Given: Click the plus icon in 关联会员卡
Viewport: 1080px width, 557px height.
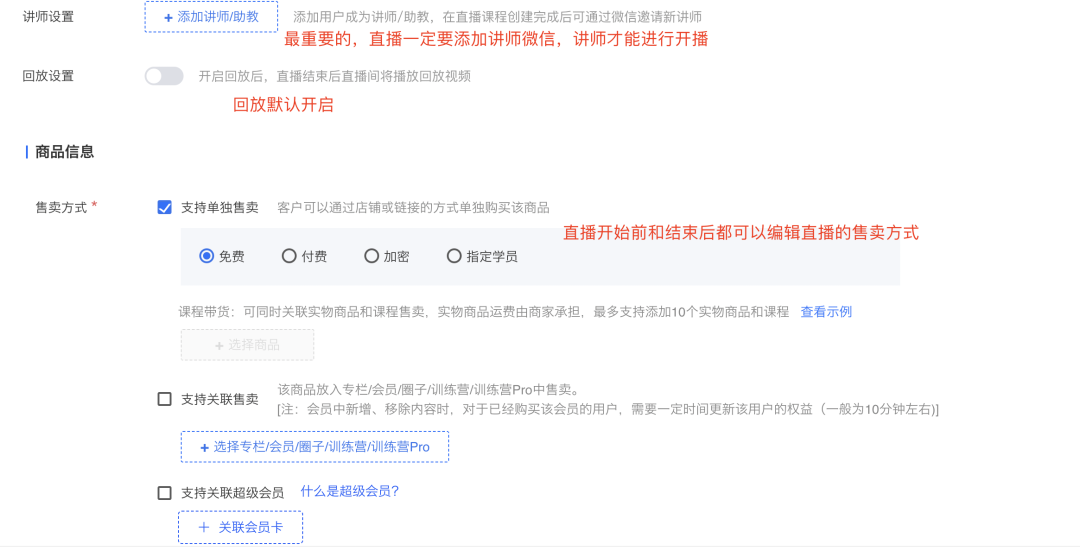Looking at the screenshot, I should point(203,527).
